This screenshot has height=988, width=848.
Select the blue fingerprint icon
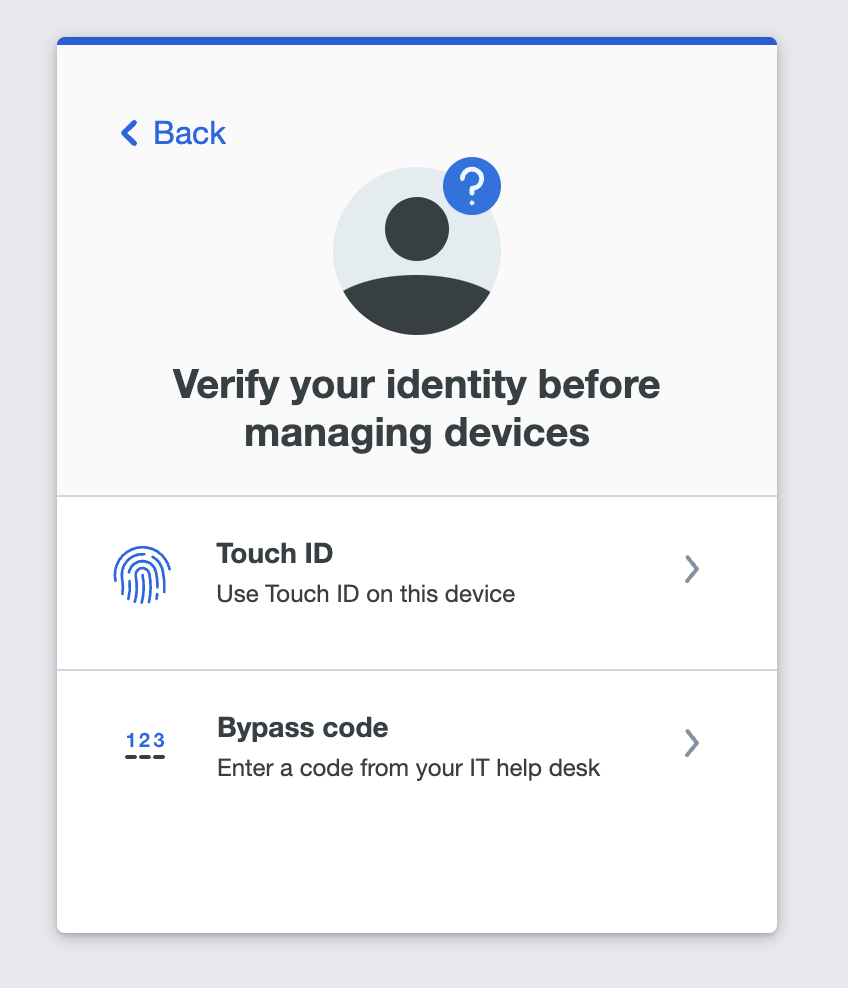point(142,575)
